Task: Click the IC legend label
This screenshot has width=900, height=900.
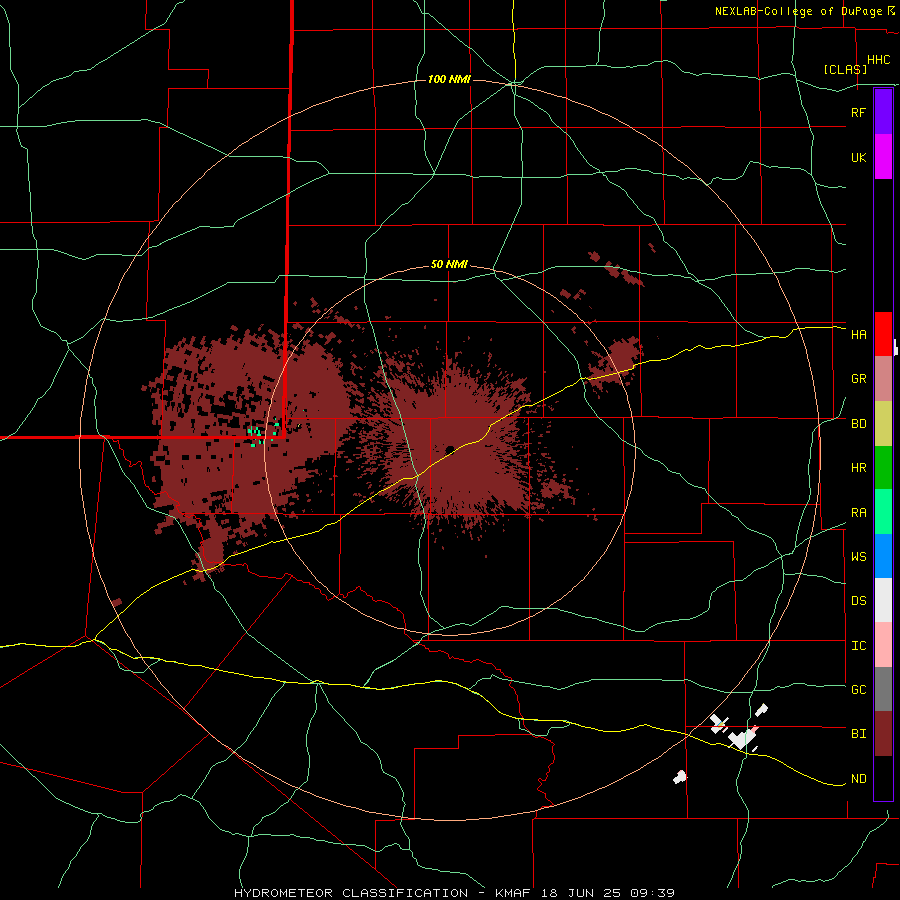Action: [858, 646]
